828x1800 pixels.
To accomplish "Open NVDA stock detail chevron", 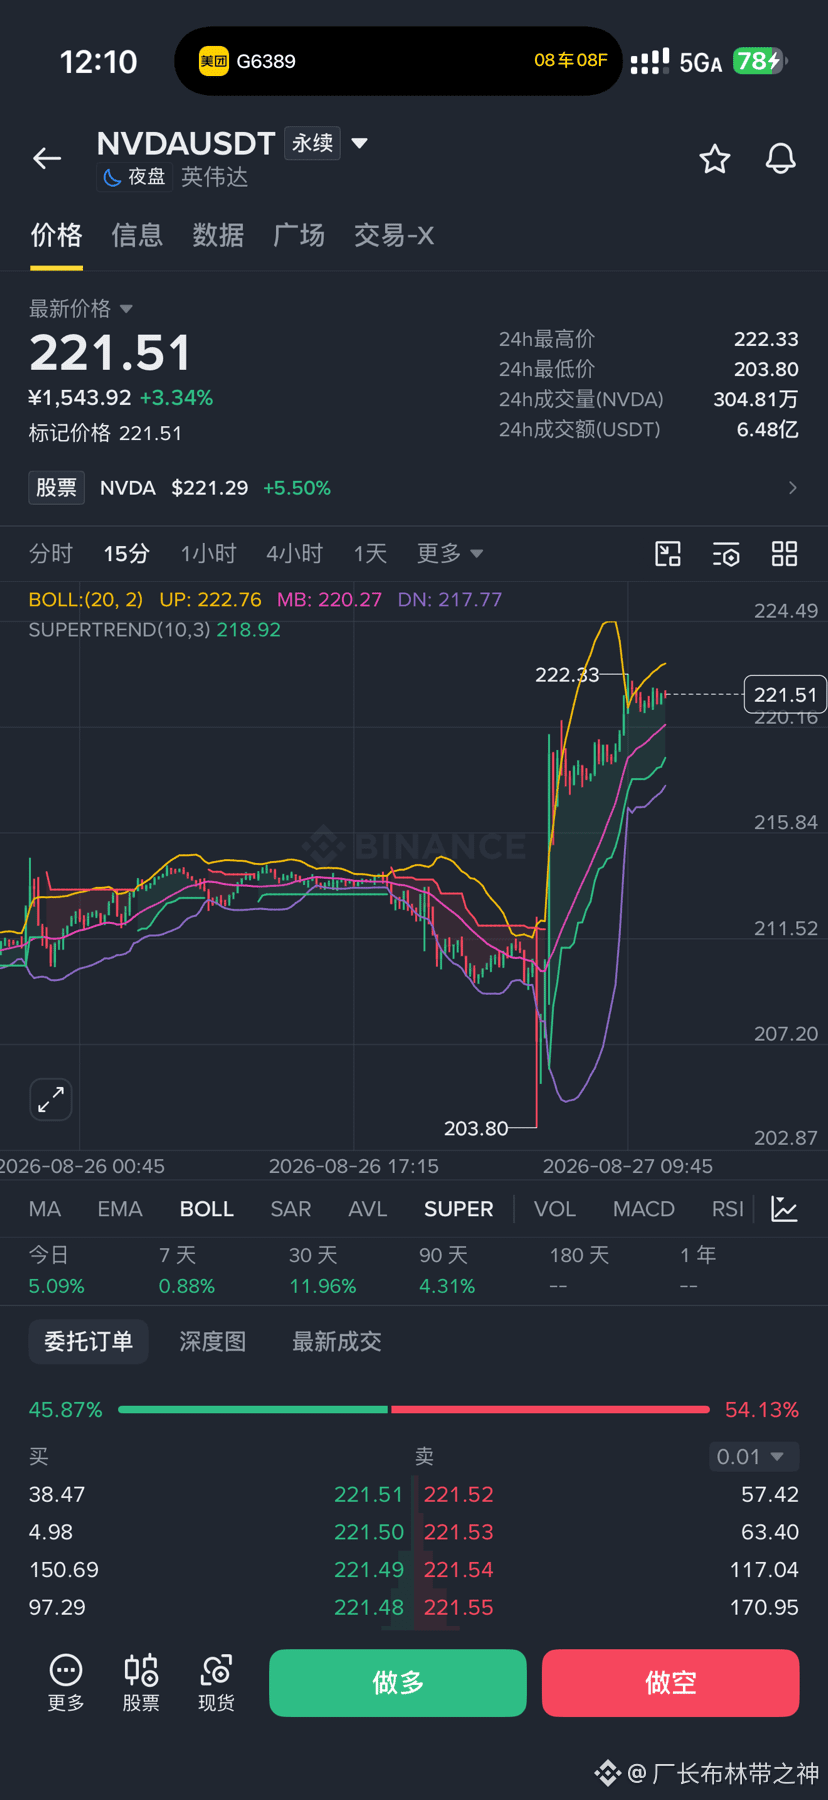I will (x=792, y=488).
